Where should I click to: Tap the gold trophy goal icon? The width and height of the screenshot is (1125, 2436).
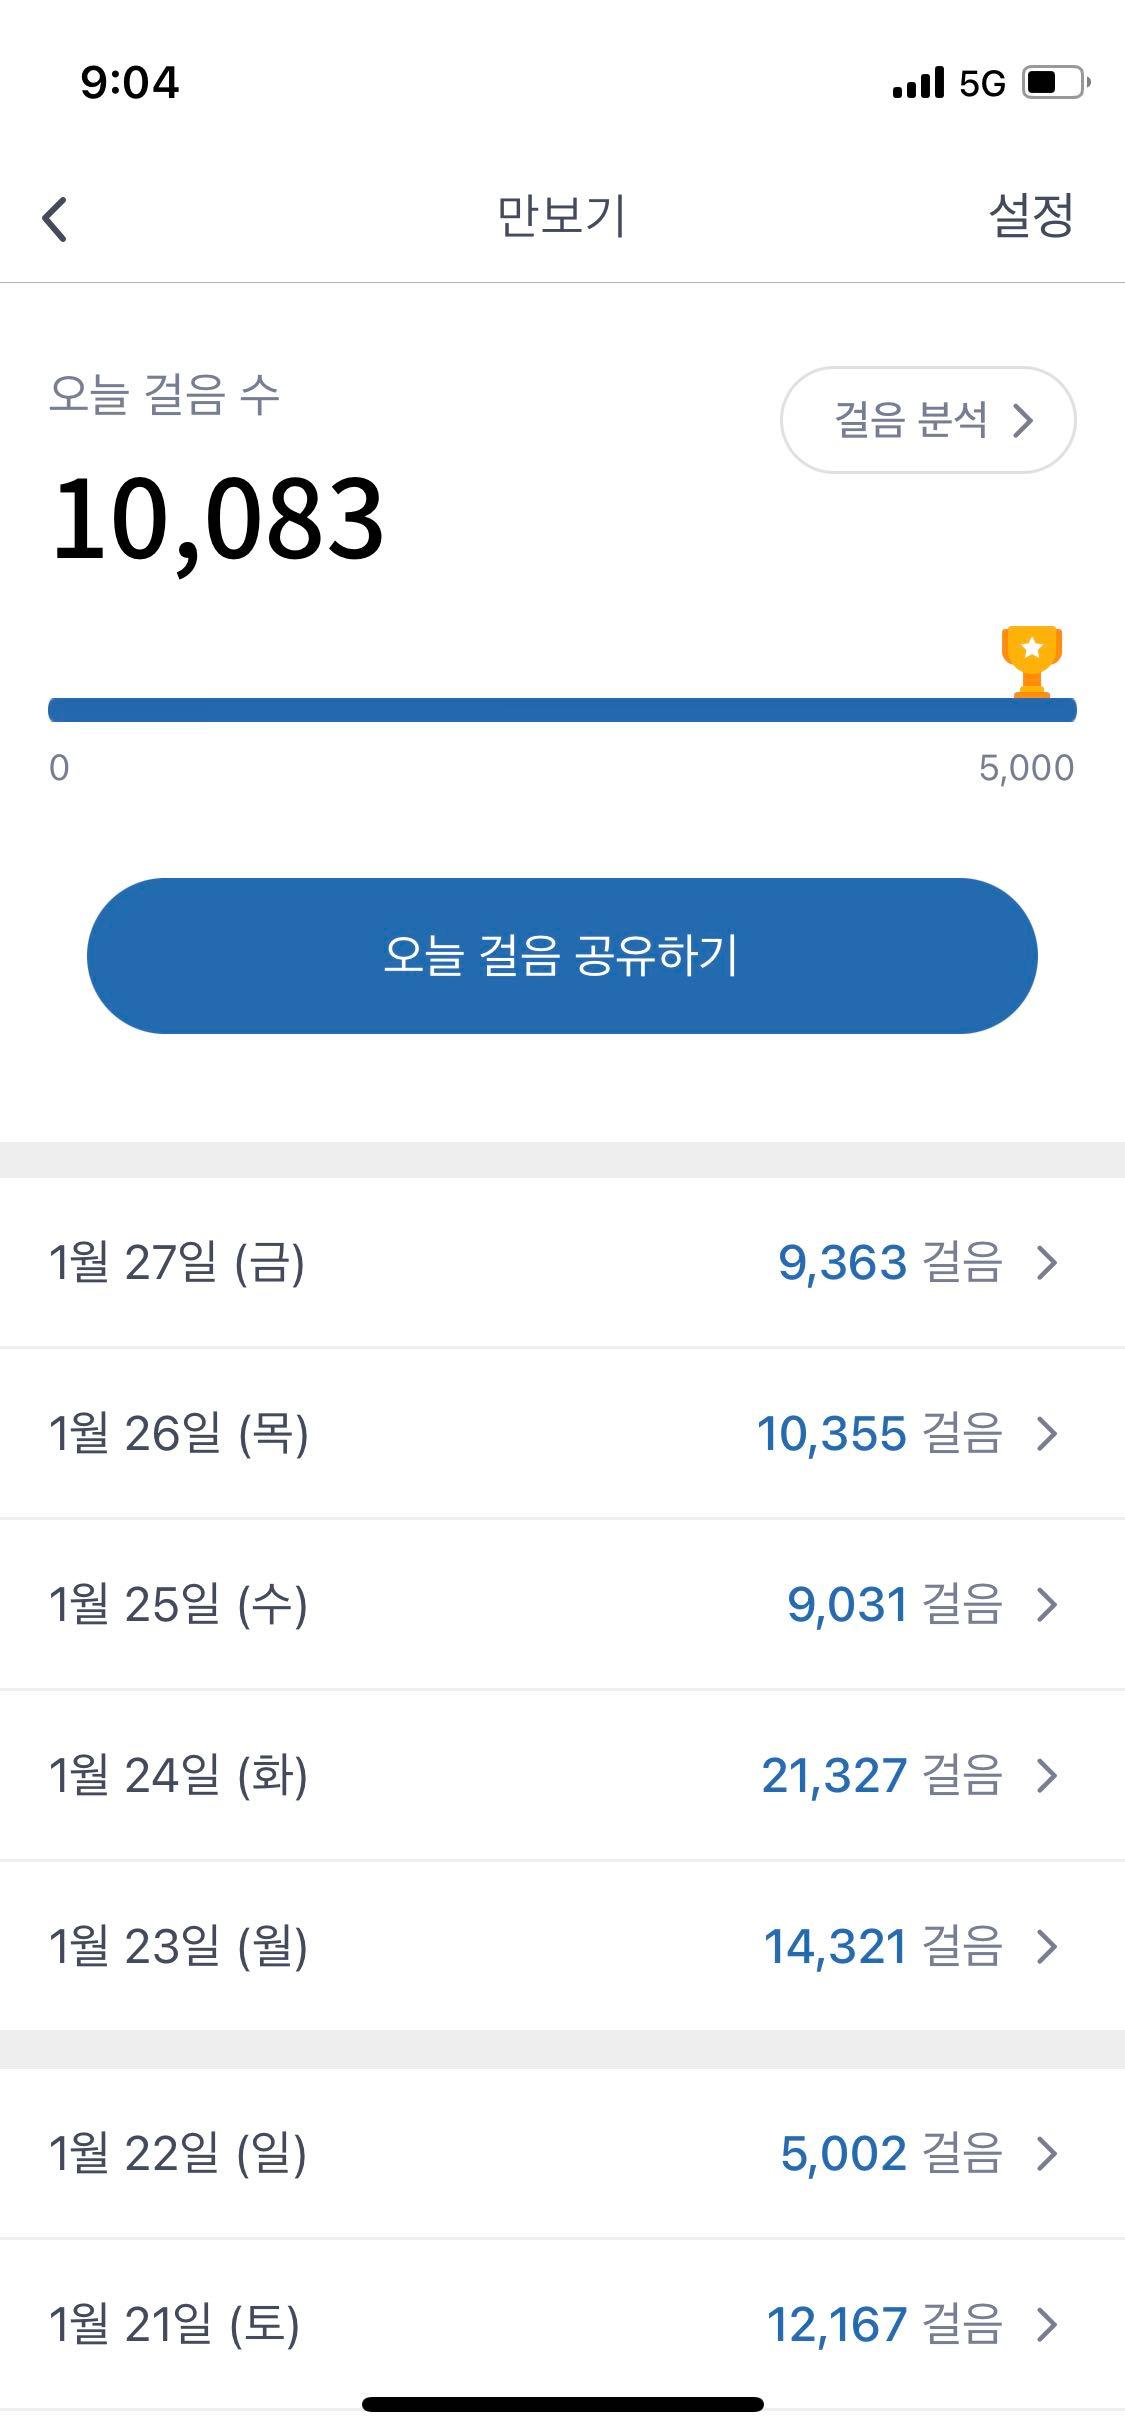[1031, 661]
